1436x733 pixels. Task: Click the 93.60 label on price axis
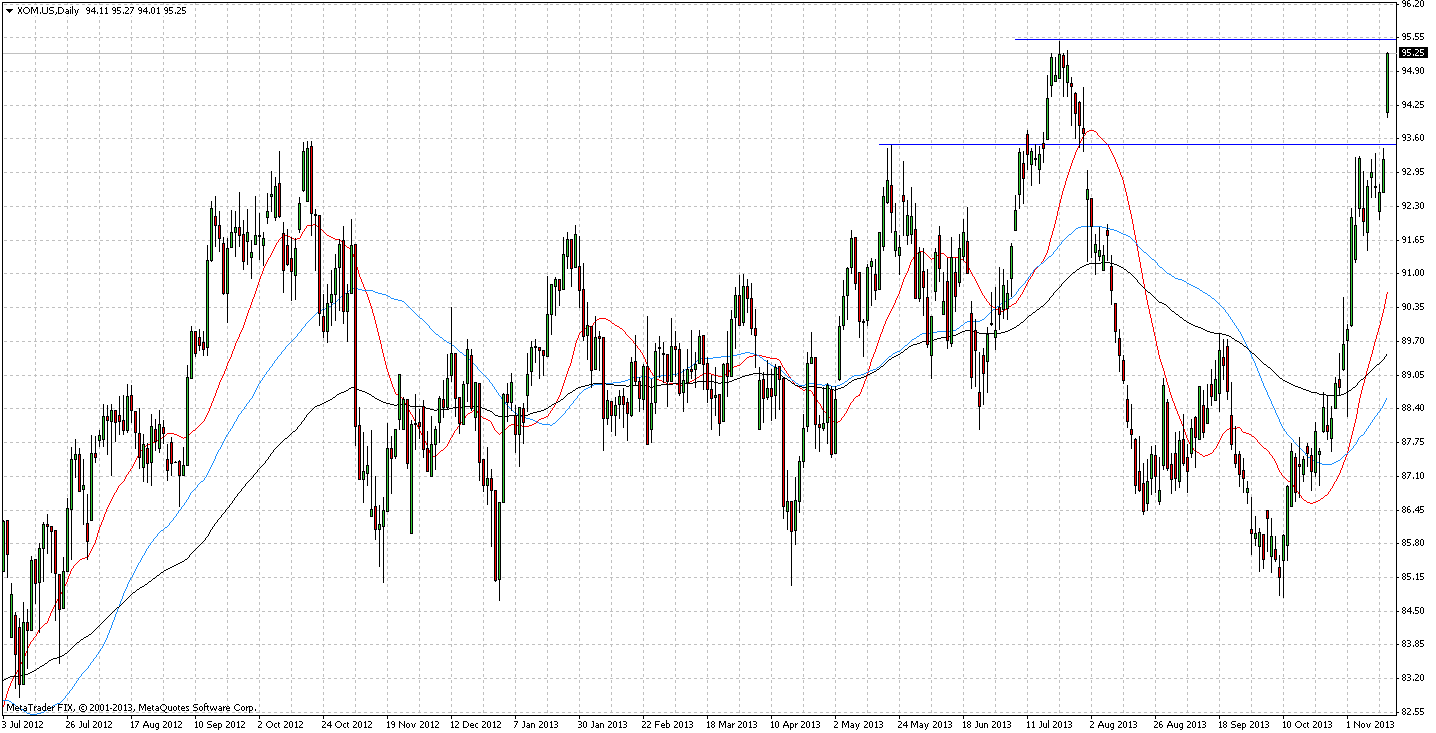tap(1412, 138)
